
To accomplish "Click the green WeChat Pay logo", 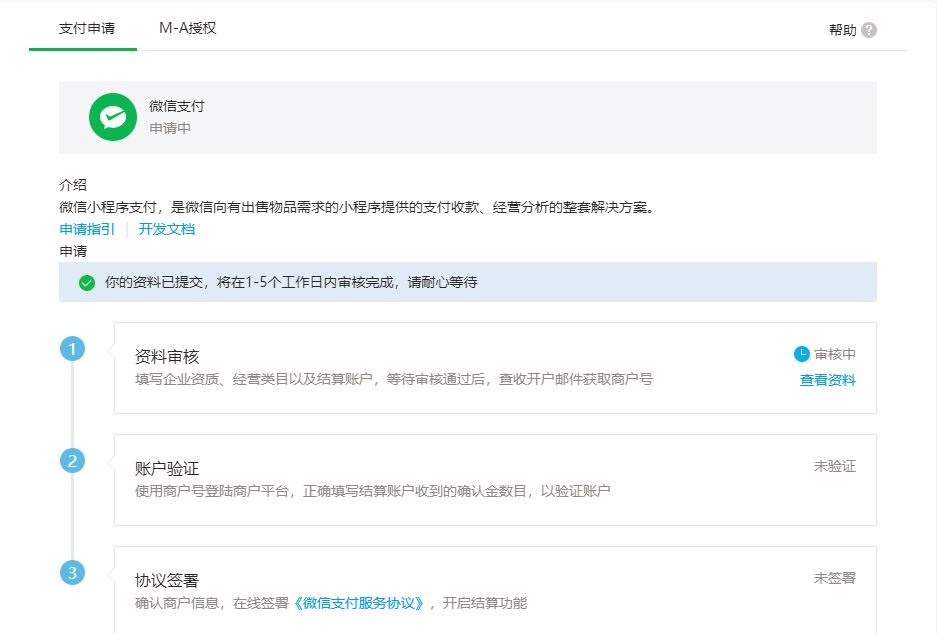I will click(x=113, y=117).
